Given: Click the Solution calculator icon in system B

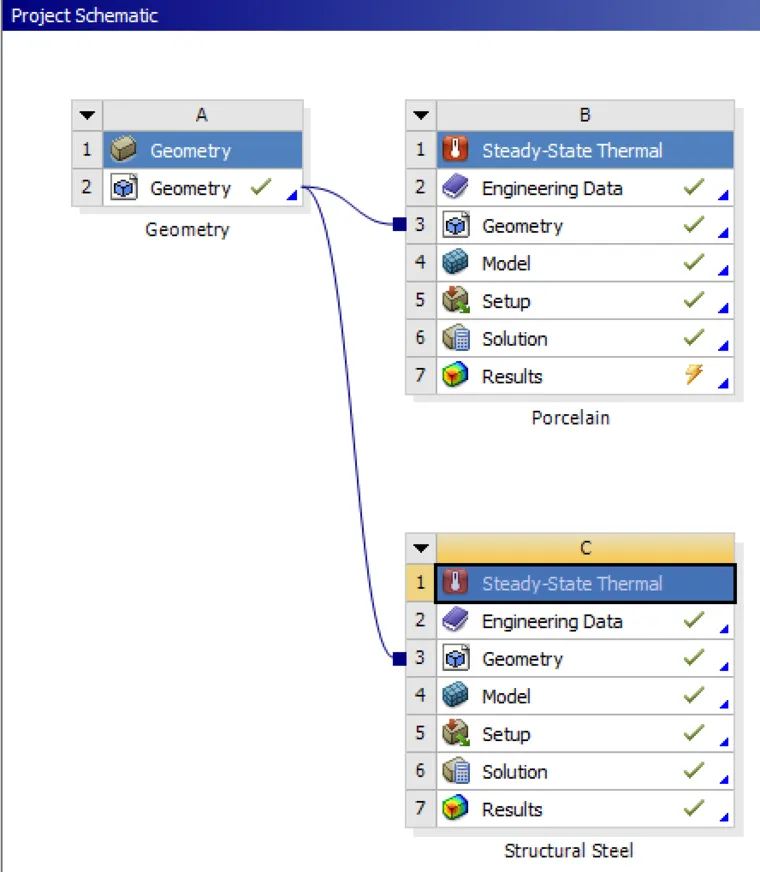Looking at the screenshot, I should tap(456, 338).
